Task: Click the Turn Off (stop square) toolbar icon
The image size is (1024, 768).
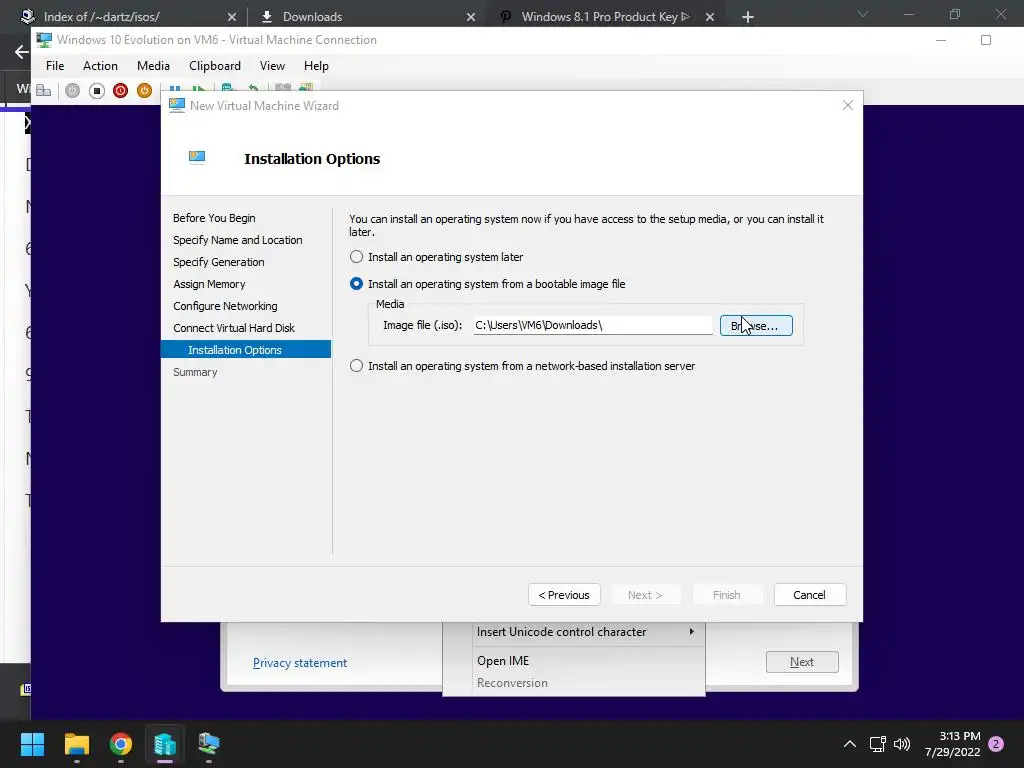Action: click(x=97, y=91)
